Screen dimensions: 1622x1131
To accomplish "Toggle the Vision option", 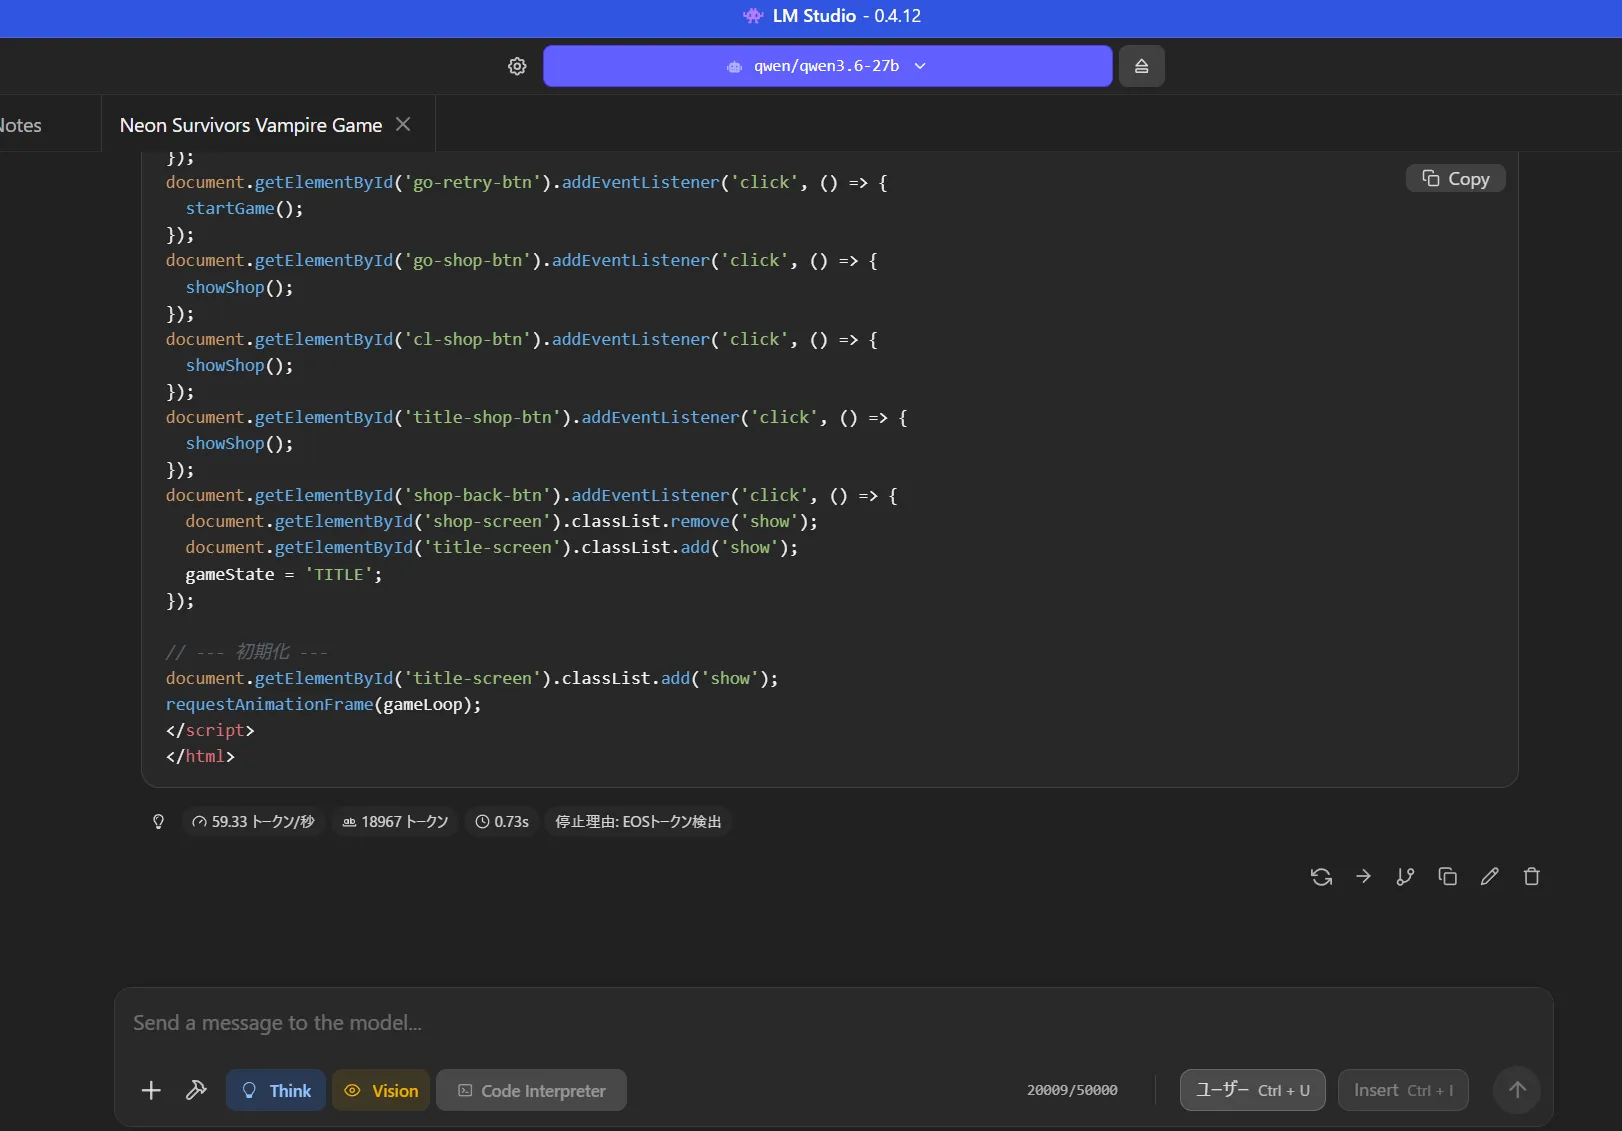I will [381, 1090].
